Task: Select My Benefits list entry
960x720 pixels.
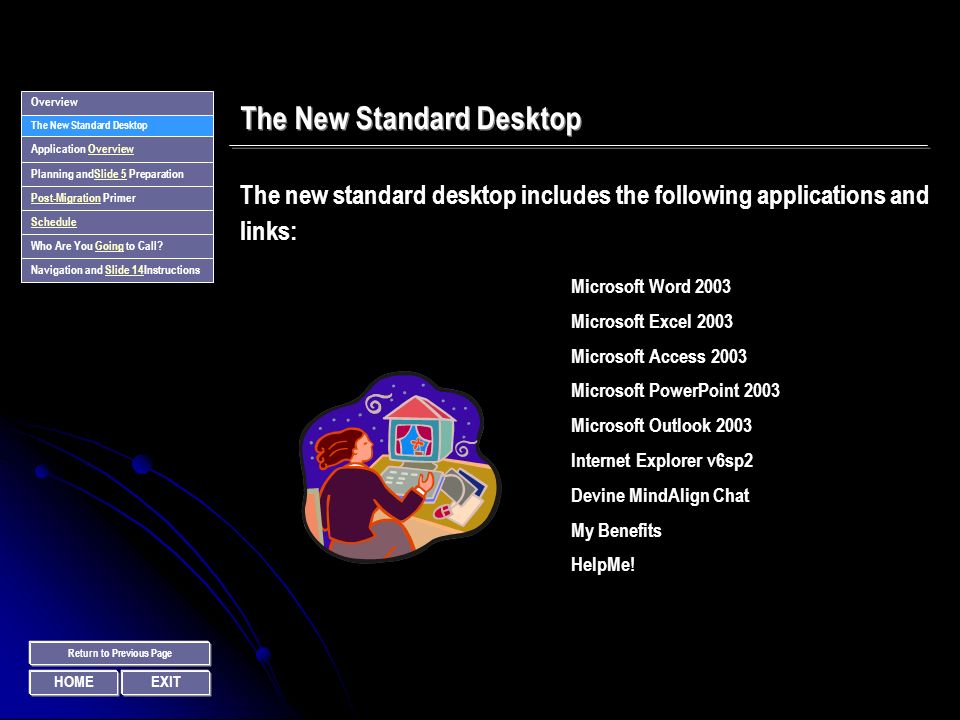Action: click(616, 531)
